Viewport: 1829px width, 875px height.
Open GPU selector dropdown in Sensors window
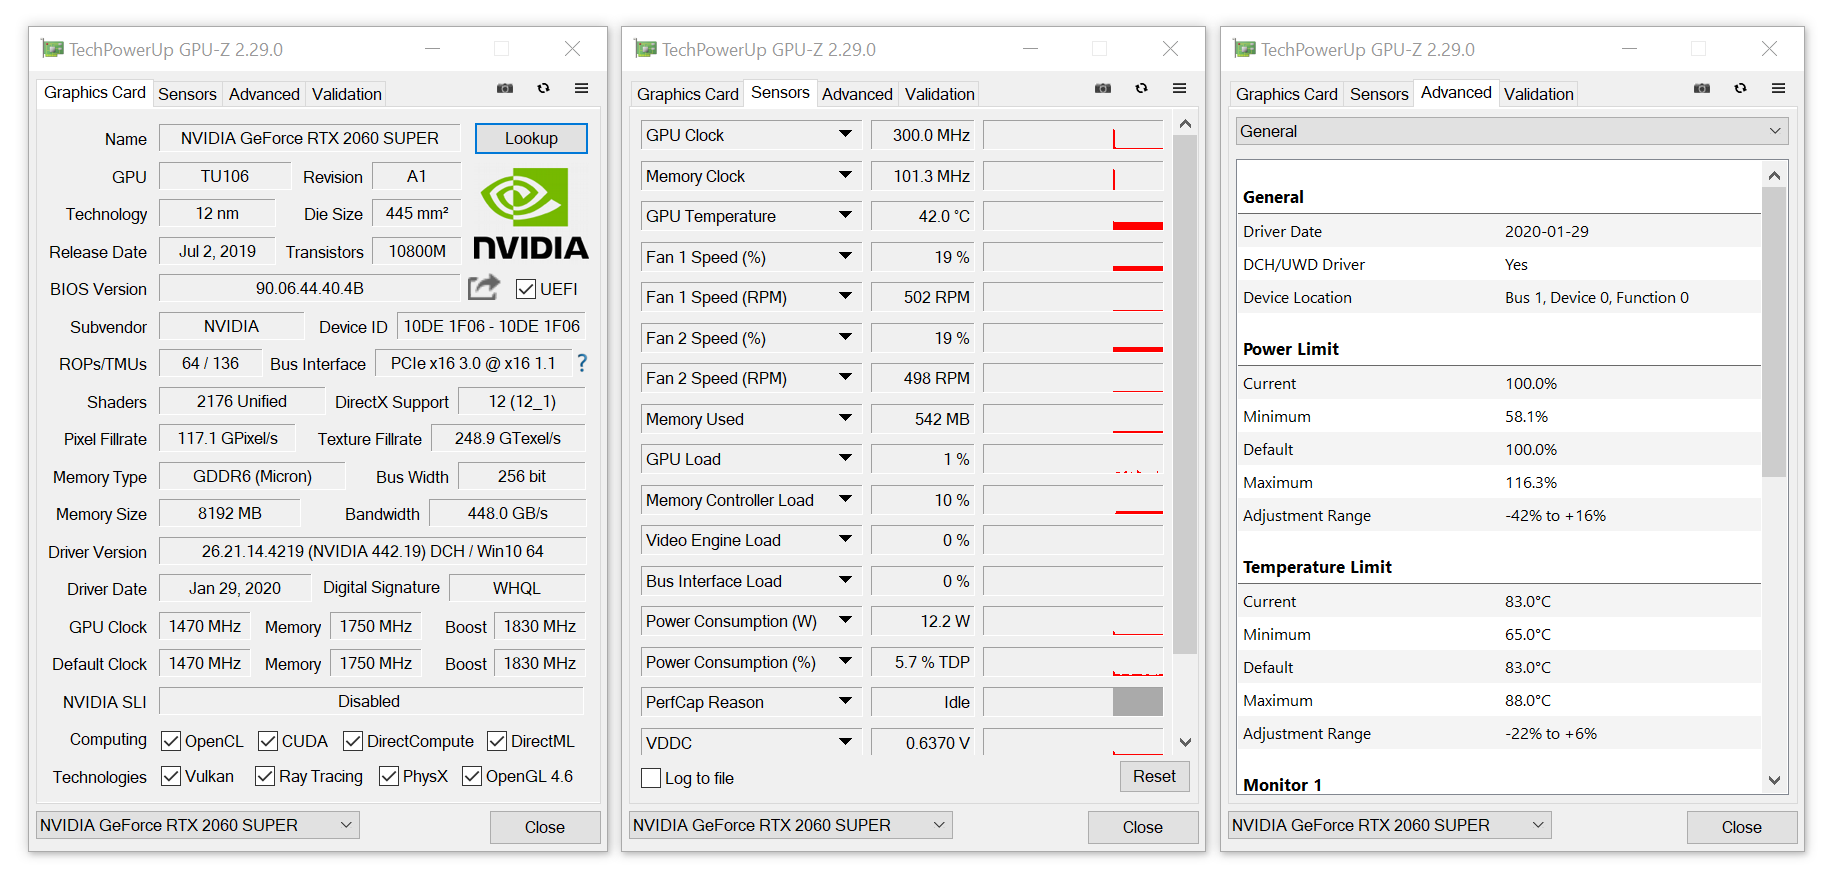coord(791,825)
